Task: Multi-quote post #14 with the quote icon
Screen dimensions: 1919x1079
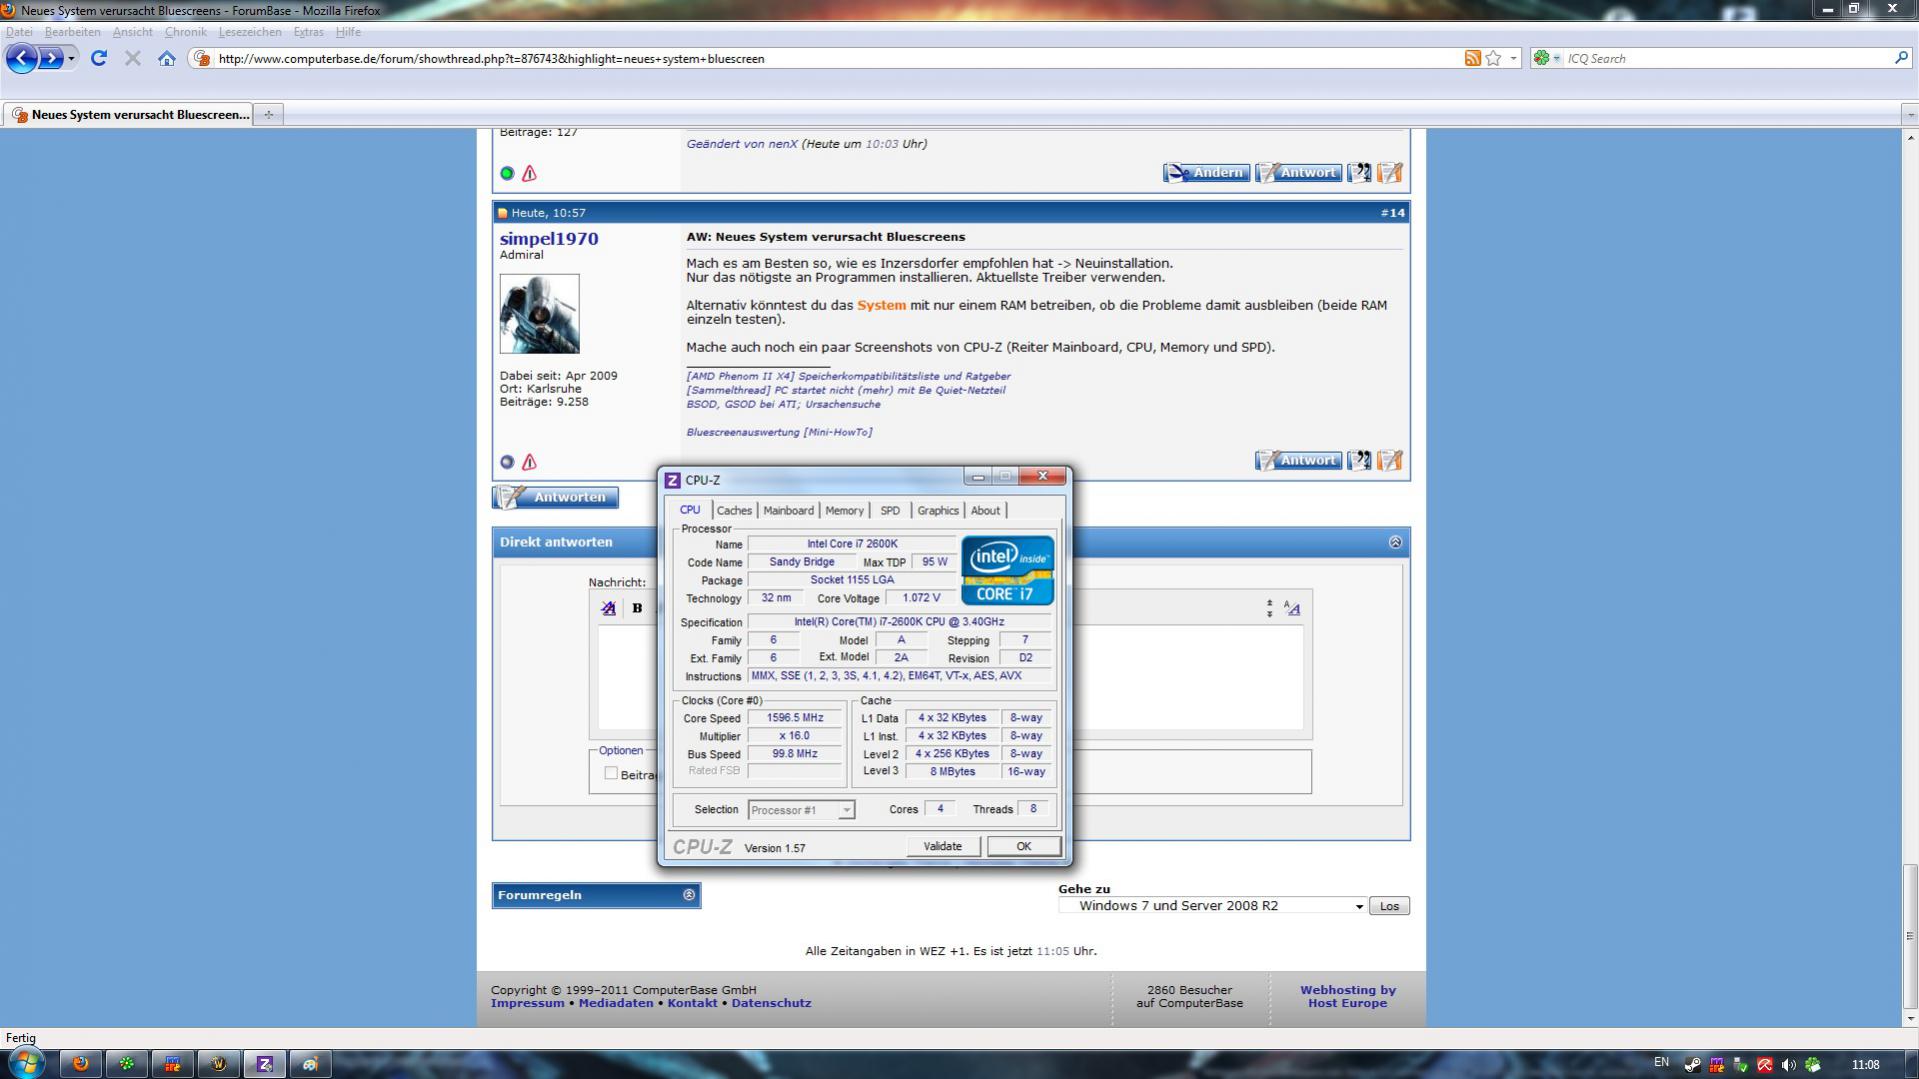Action: [1359, 460]
